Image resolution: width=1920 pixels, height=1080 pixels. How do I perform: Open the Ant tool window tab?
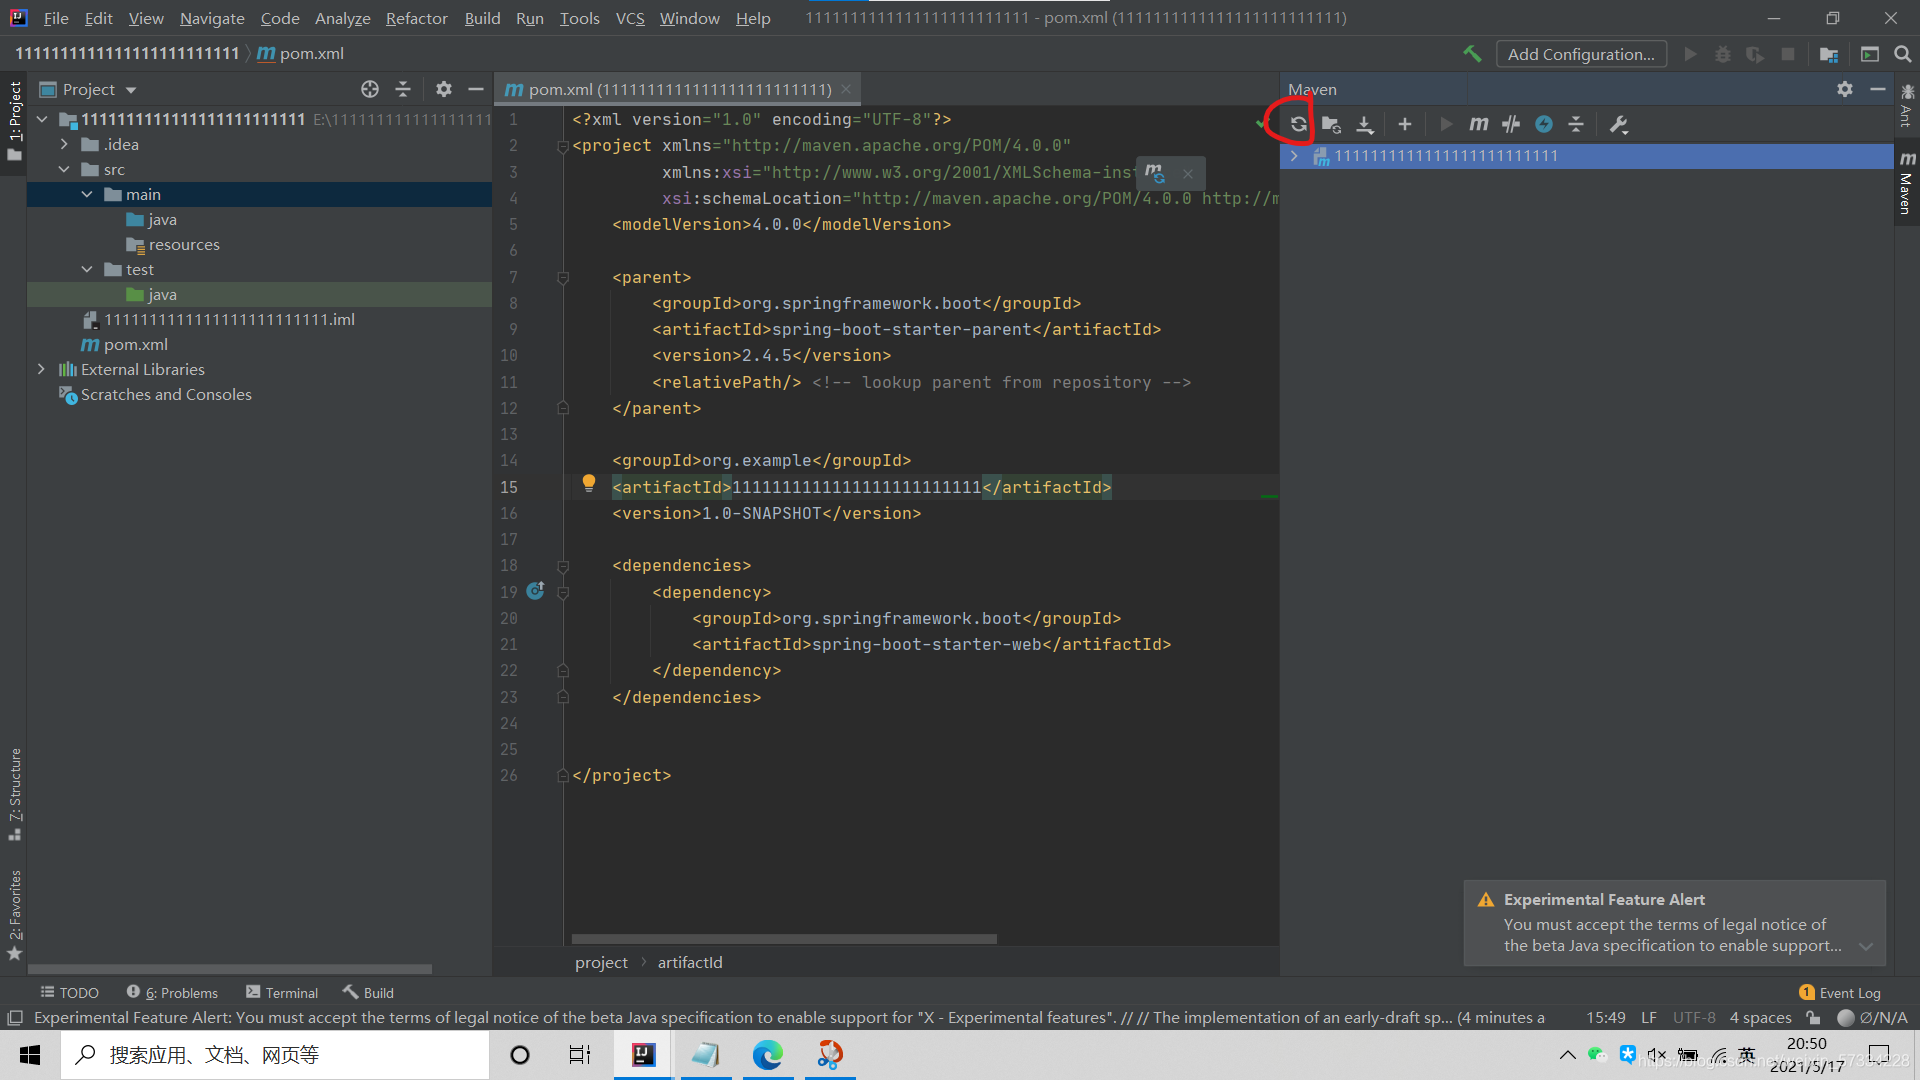1906,107
